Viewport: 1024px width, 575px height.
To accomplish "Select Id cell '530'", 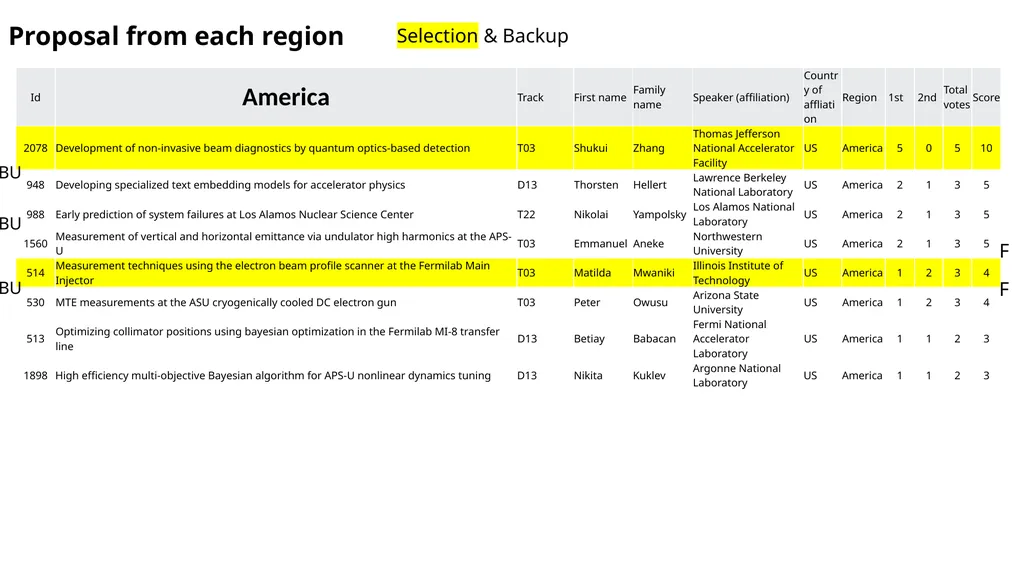I will [x=35, y=303].
